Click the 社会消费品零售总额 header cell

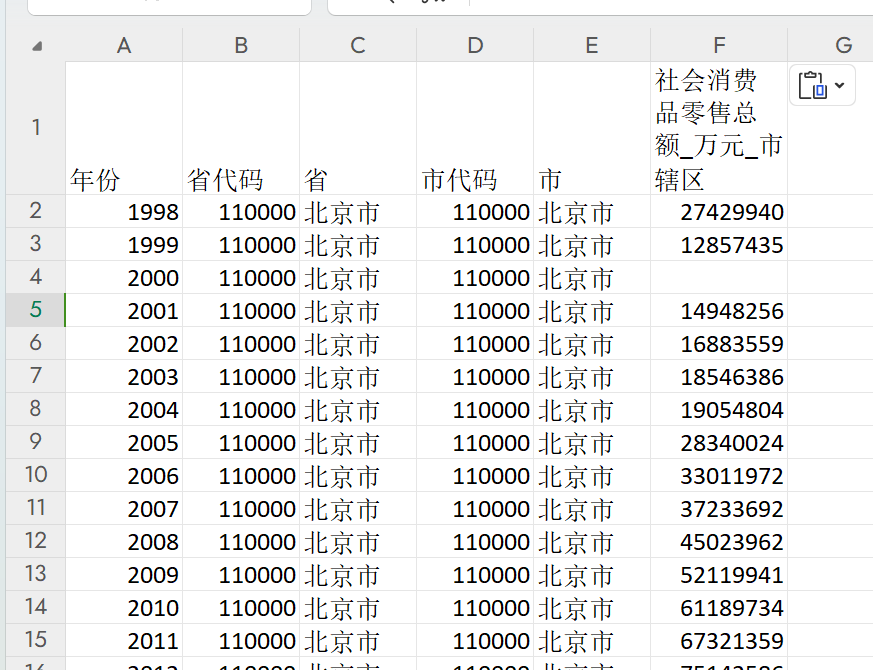pyautogui.click(x=719, y=128)
